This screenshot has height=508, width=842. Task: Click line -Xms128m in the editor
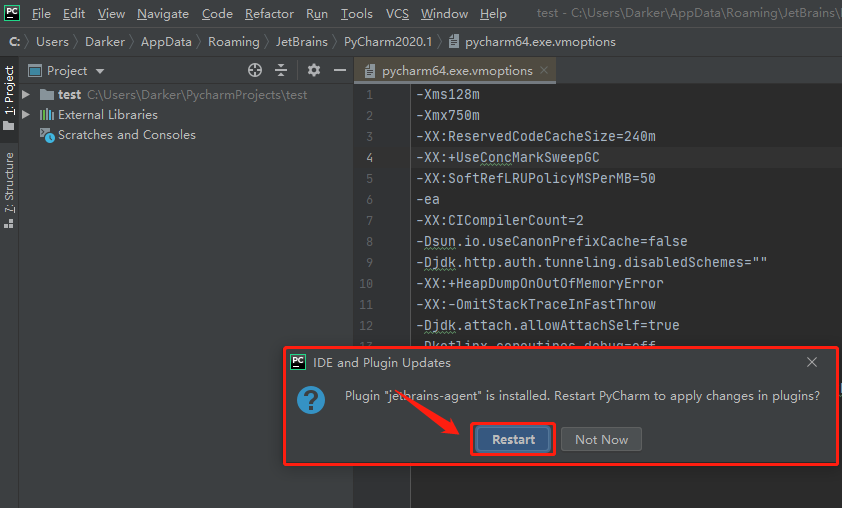click(x=448, y=95)
